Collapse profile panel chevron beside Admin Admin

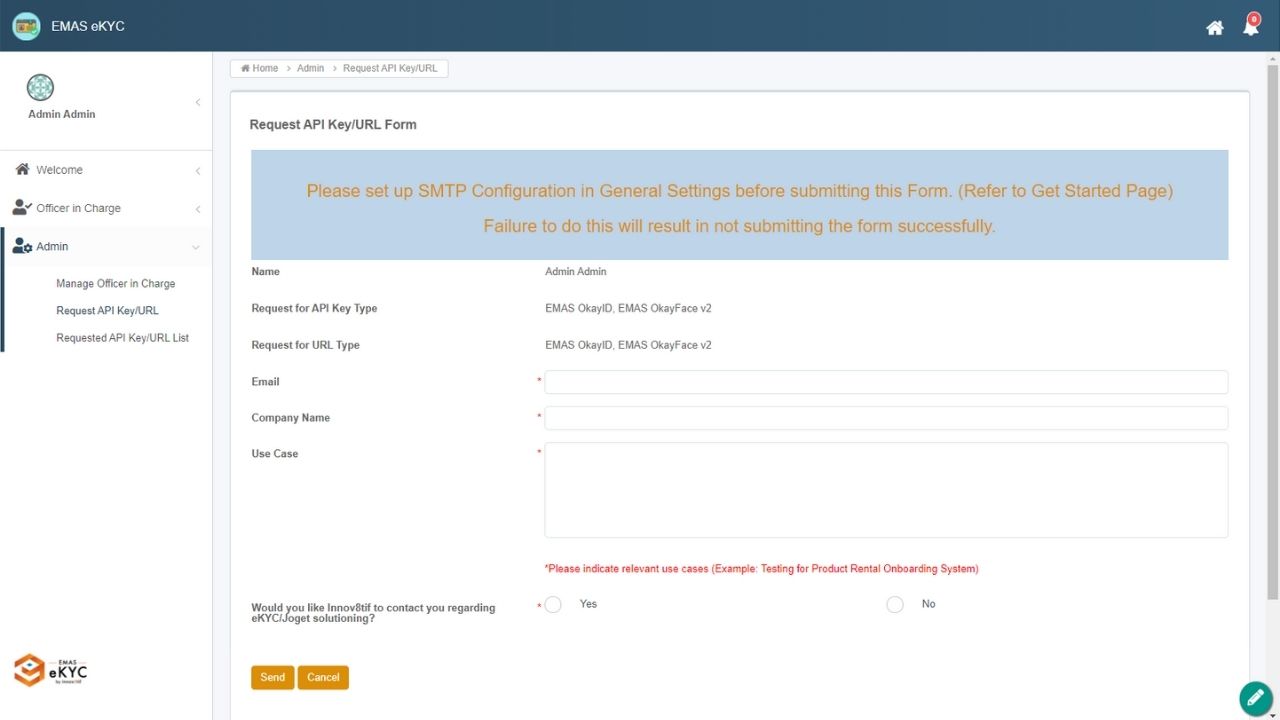(x=197, y=102)
